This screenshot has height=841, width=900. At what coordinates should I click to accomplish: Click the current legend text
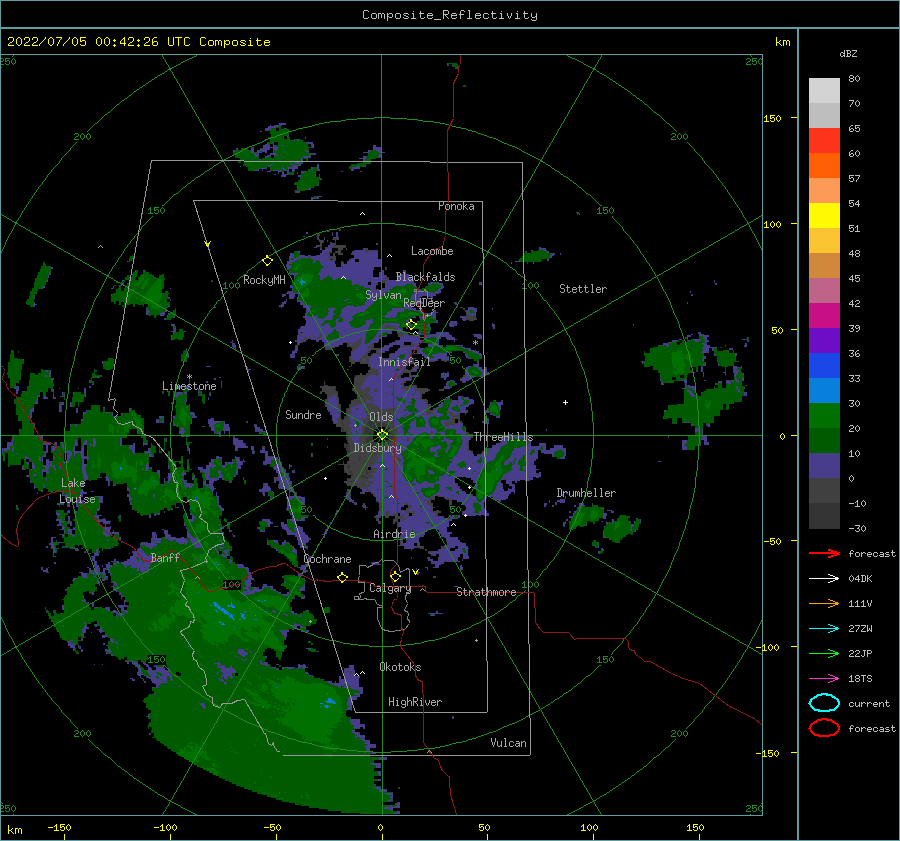(x=869, y=703)
